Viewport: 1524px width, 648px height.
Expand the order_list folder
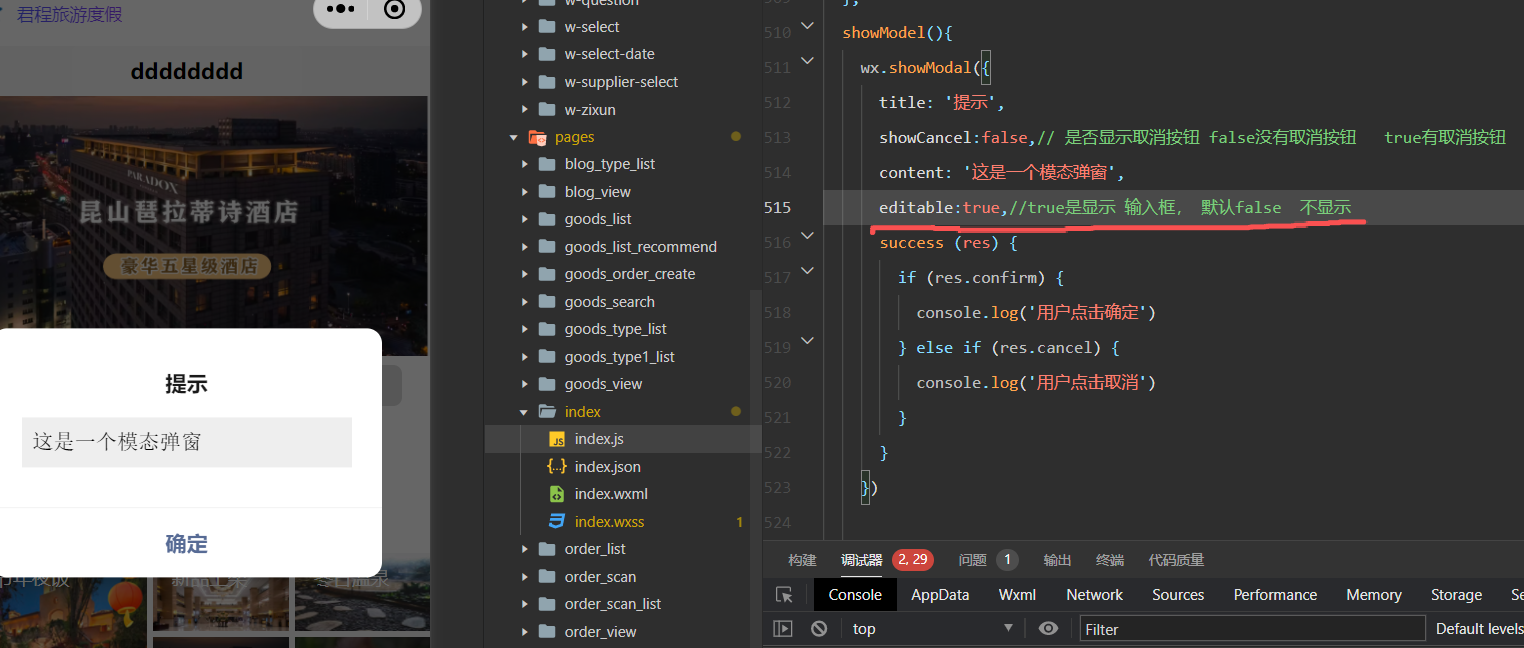pos(525,549)
